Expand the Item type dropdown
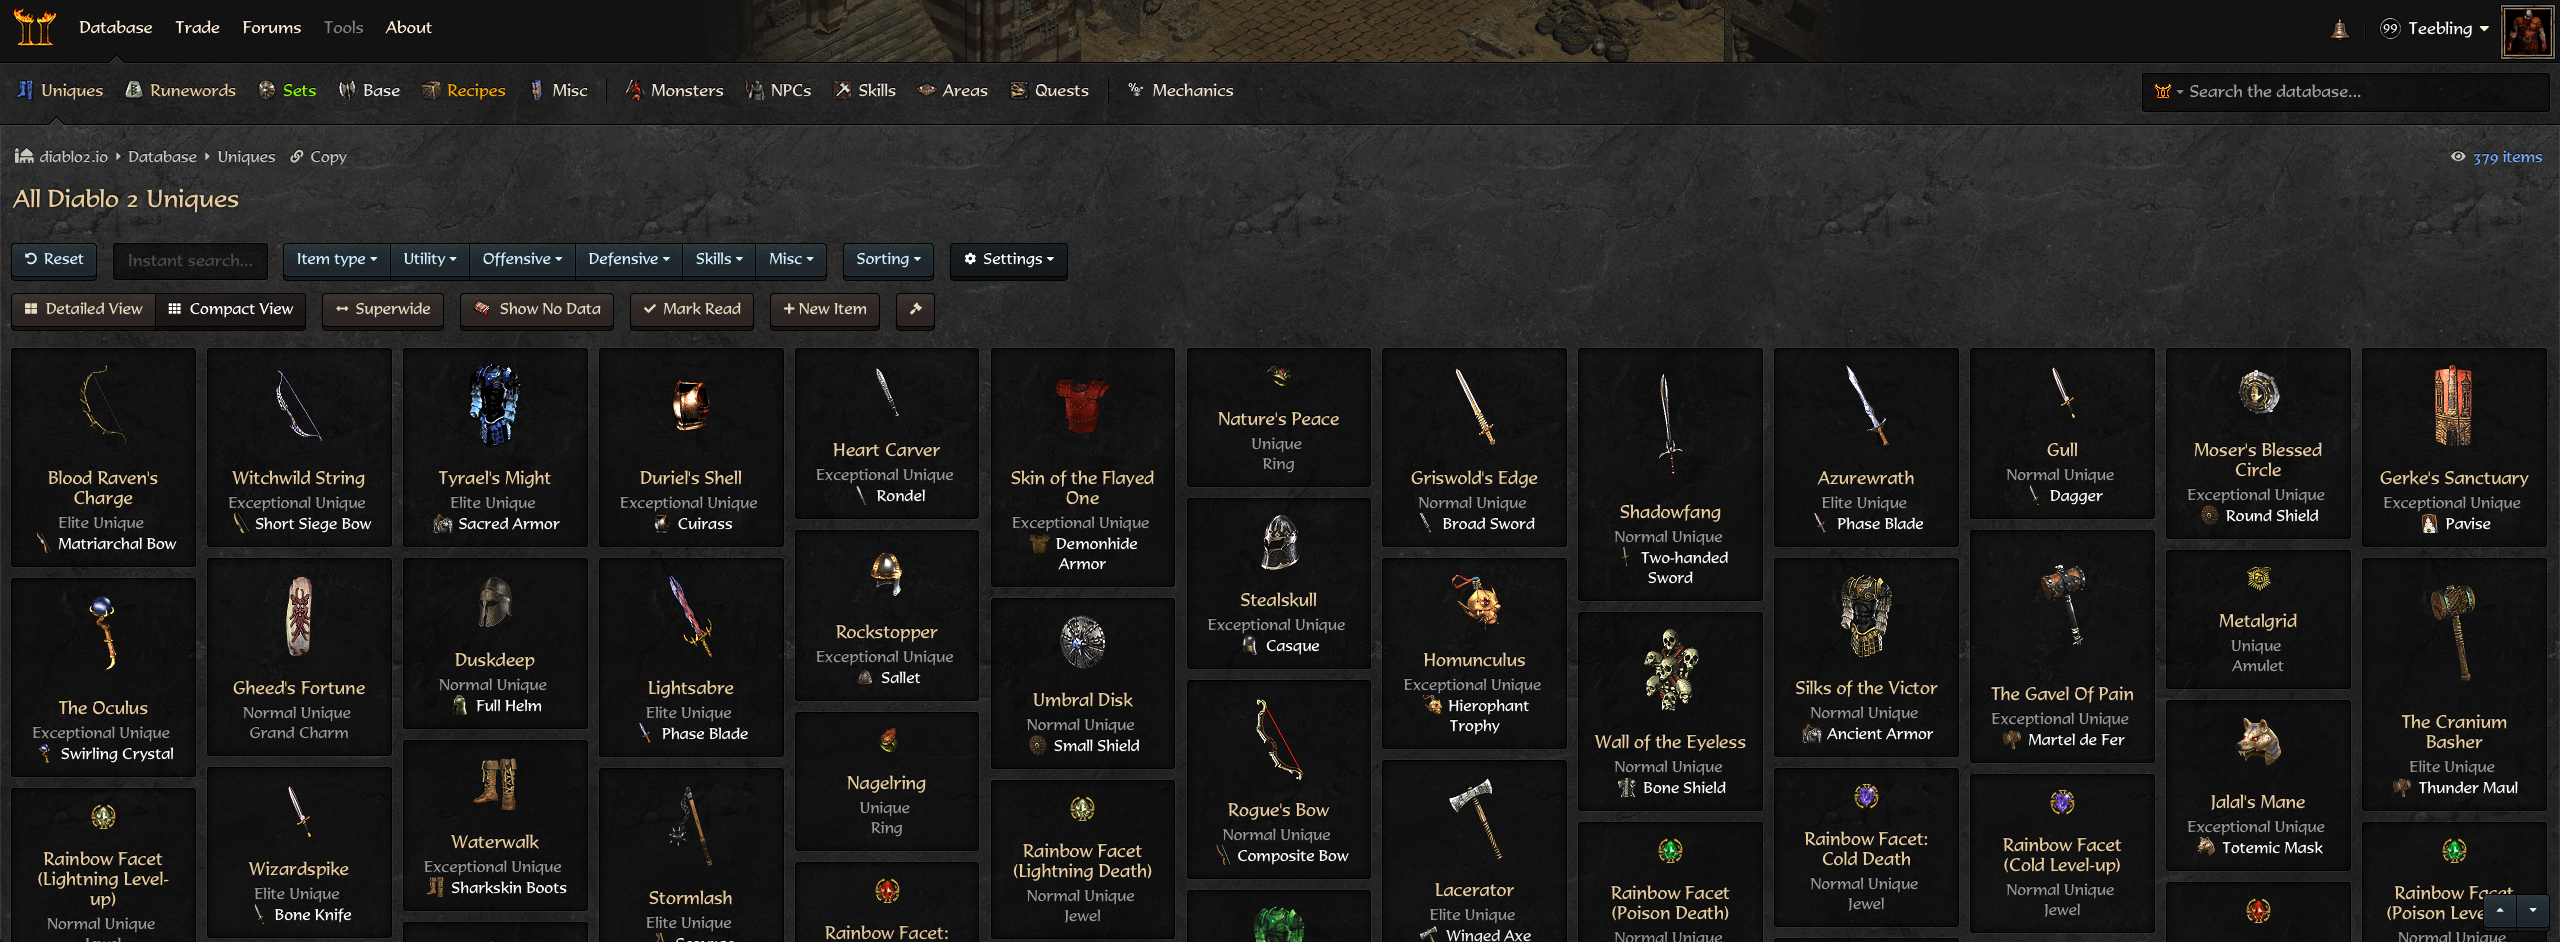2560x942 pixels. (337, 260)
